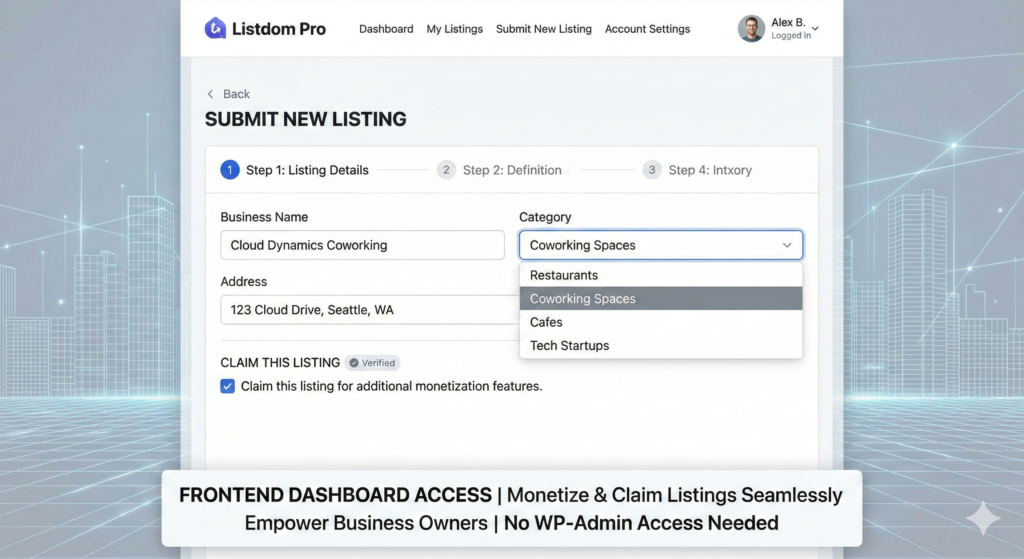The width and height of the screenshot is (1024, 559).
Task: Click the sparkle icon in bottom corner
Action: click(982, 518)
